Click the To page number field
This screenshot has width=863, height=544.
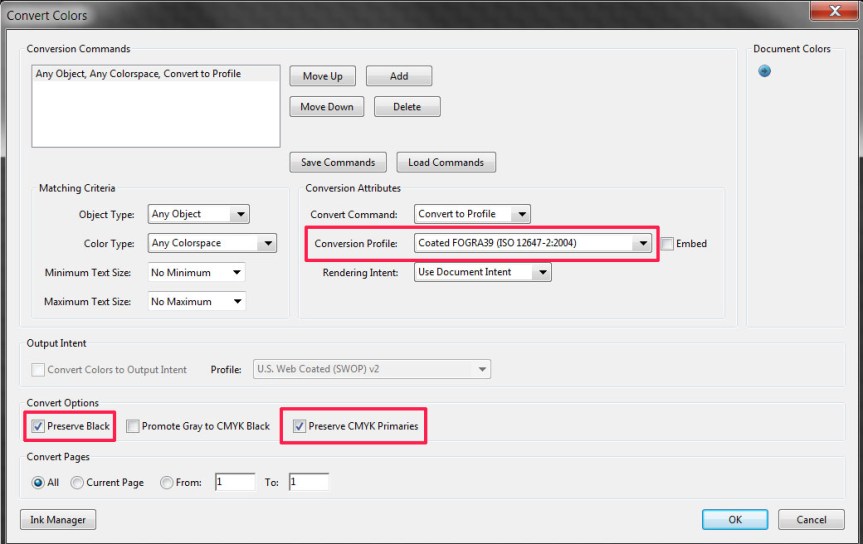pos(308,482)
